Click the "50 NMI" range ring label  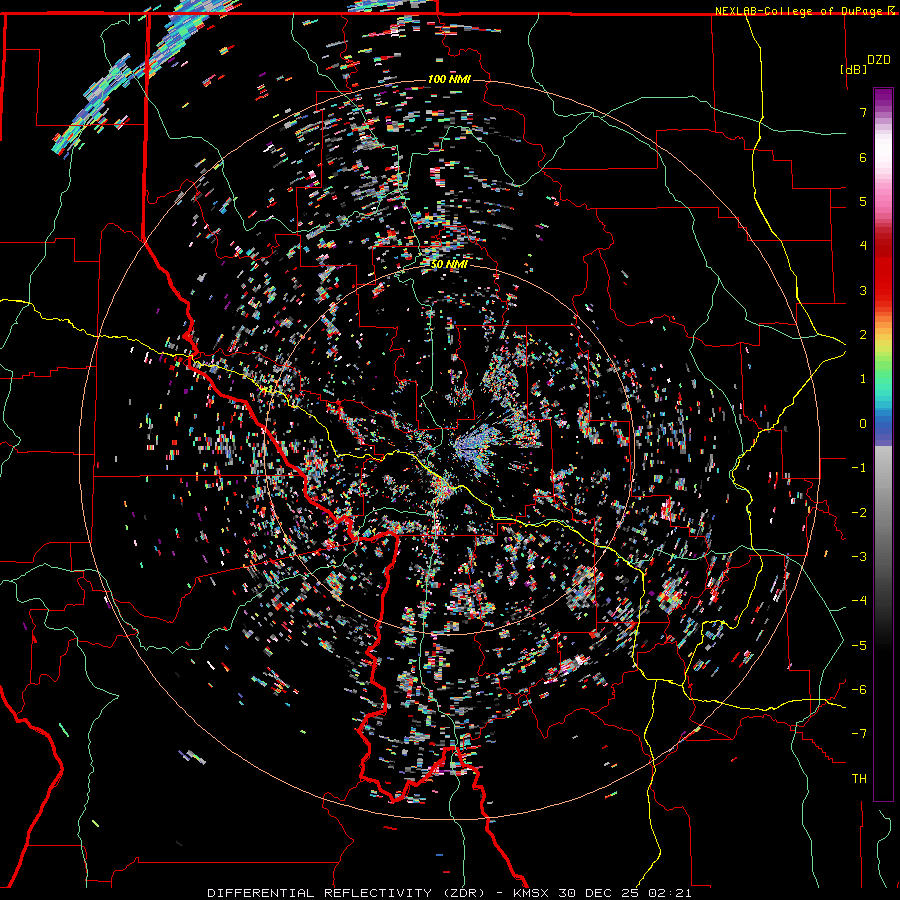pos(449,264)
